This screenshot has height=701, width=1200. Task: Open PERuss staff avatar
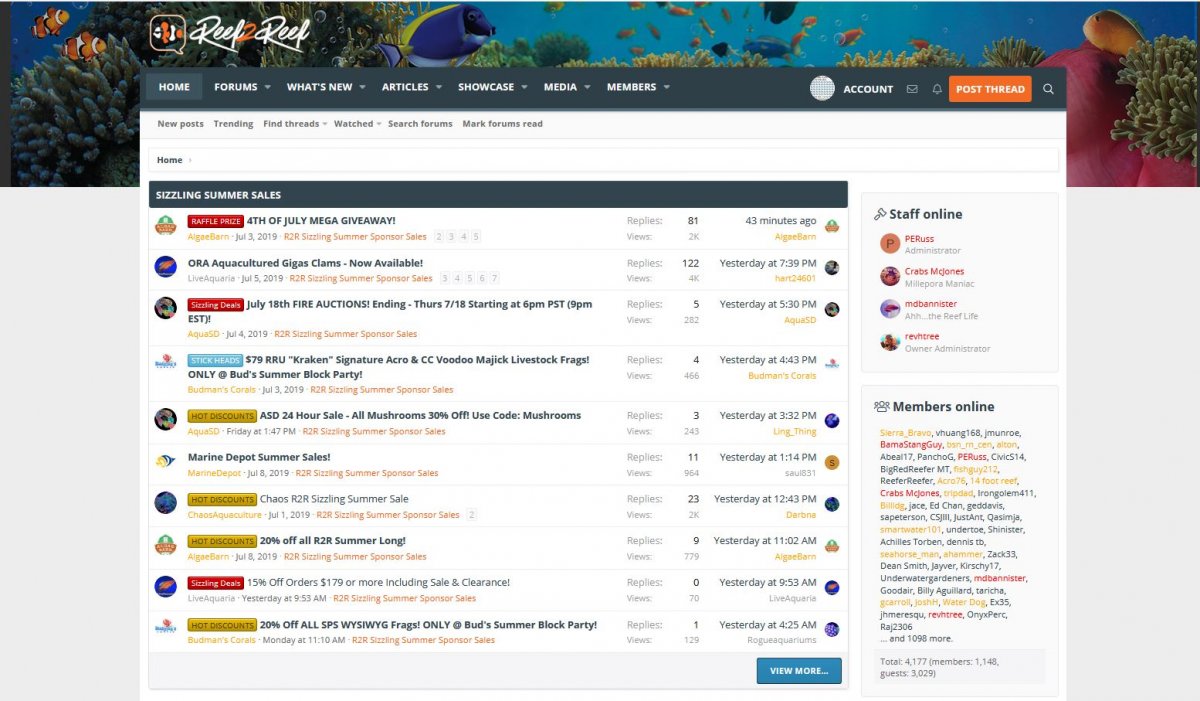890,244
